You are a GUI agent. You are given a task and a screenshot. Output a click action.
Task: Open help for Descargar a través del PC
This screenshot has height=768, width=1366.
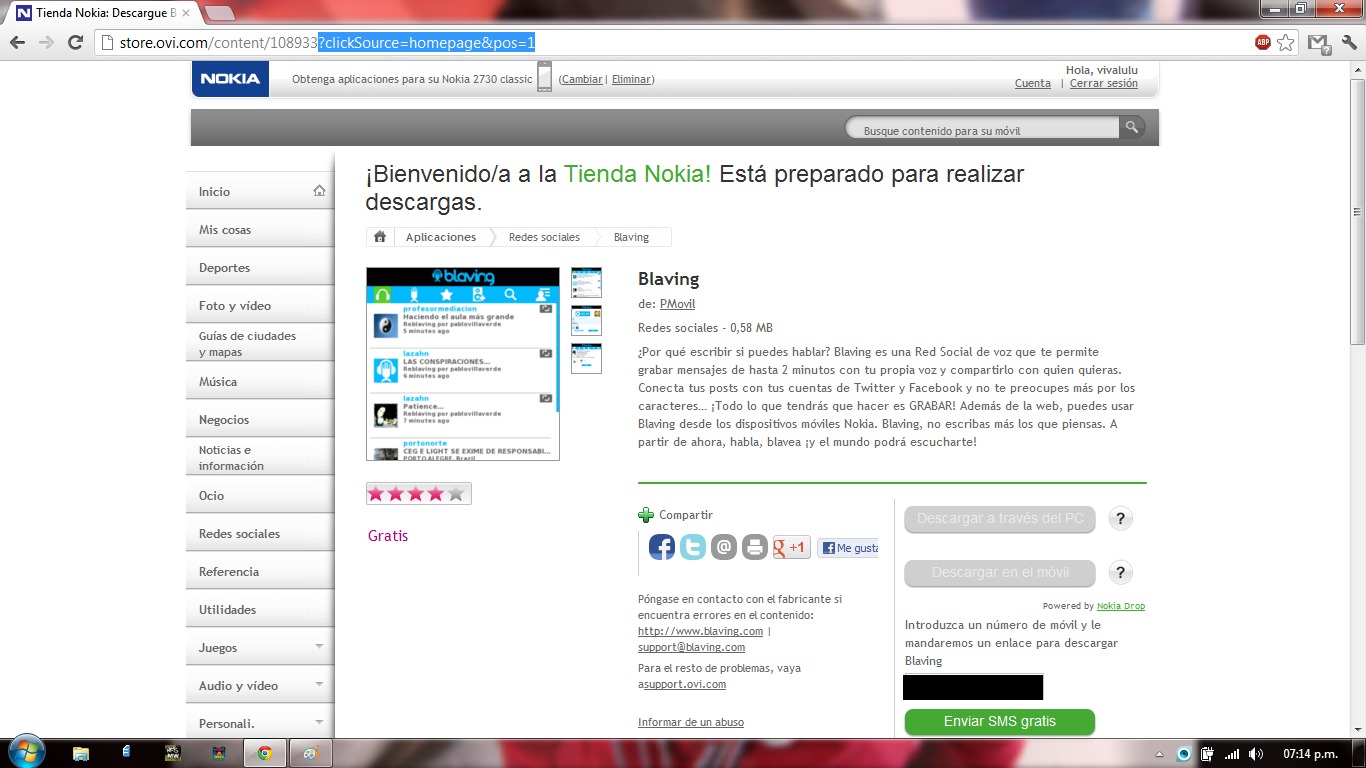click(x=1121, y=519)
